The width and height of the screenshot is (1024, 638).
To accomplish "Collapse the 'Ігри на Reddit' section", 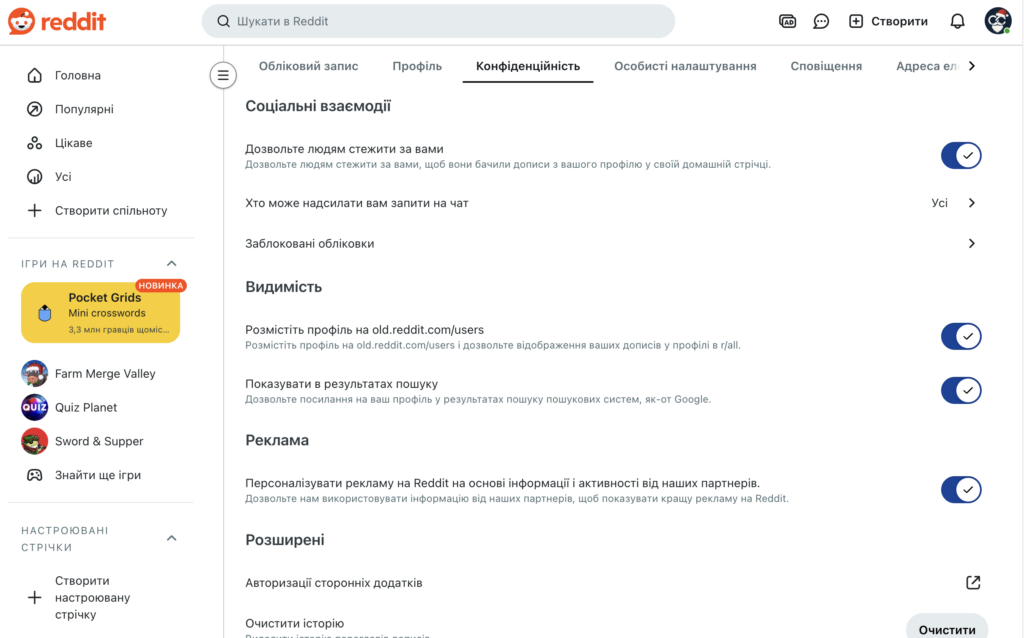I will coord(171,263).
